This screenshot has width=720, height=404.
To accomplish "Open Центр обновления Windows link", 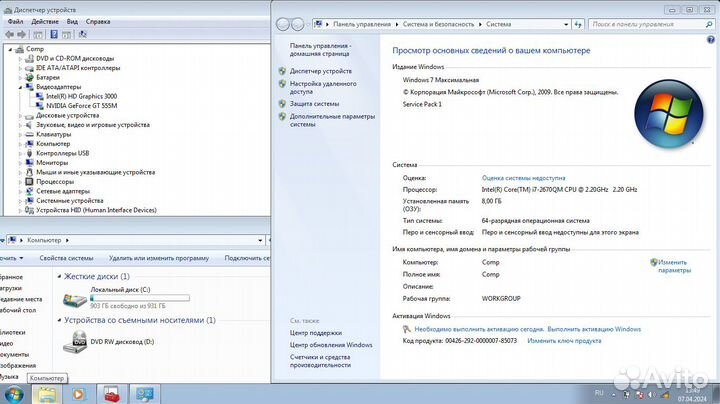I will (331, 345).
